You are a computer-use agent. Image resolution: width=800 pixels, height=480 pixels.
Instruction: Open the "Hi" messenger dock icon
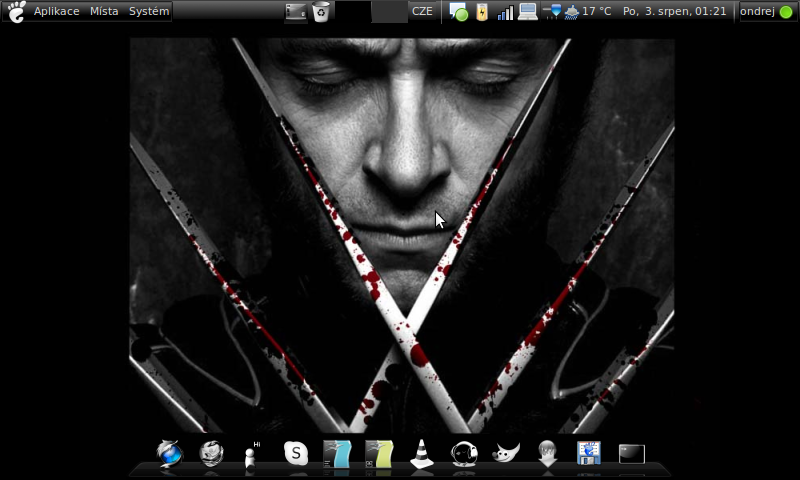[x=251, y=454]
